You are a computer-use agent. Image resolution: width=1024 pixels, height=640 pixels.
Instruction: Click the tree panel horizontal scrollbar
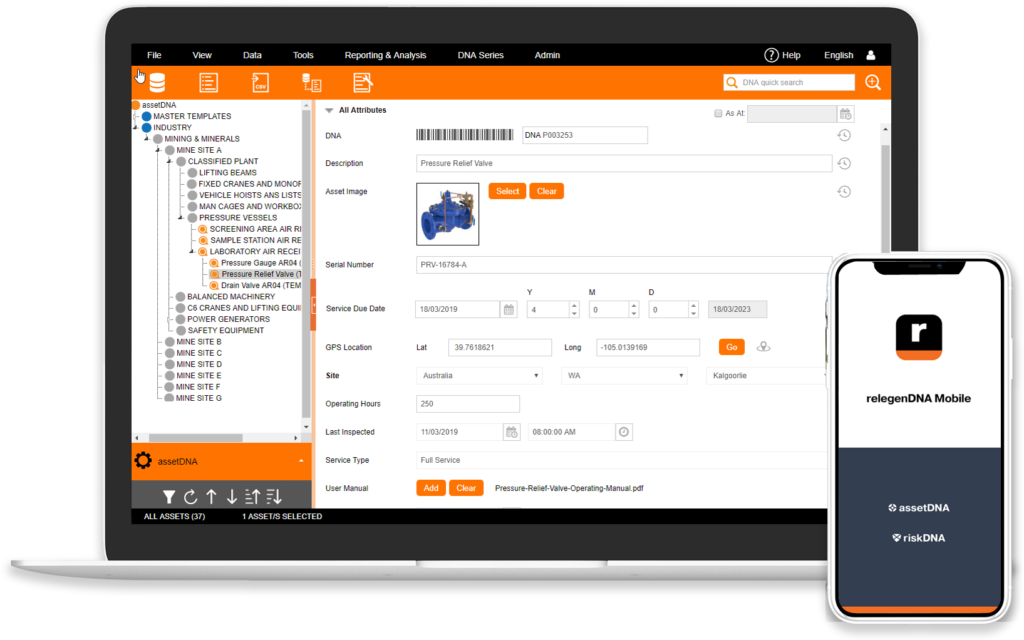click(196, 438)
